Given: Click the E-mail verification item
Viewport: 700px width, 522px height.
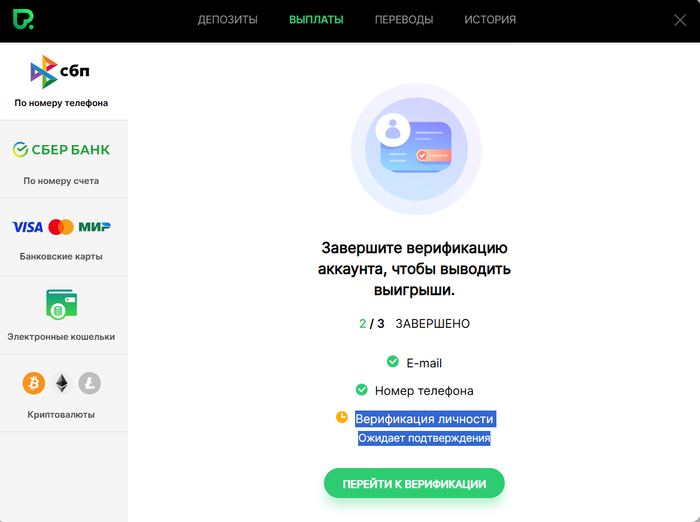Looking at the screenshot, I should [x=424, y=363].
